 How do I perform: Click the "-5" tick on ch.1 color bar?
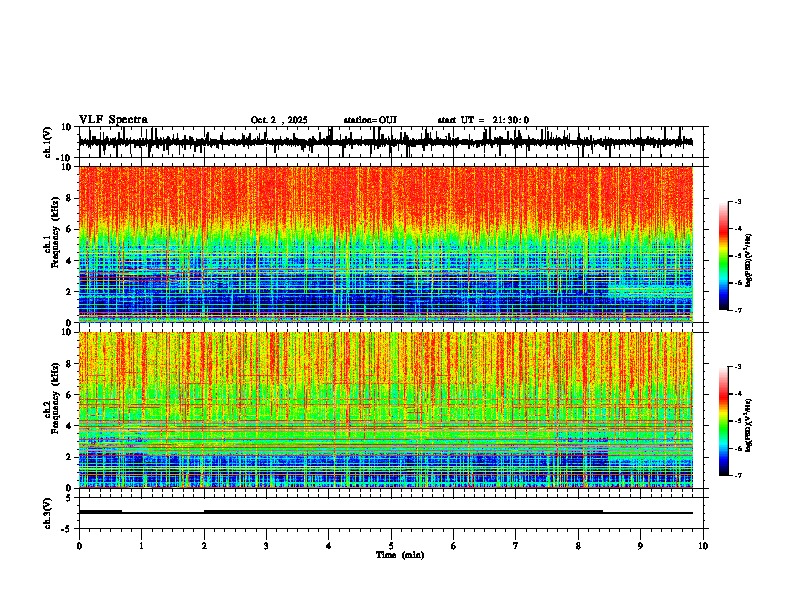pos(737,256)
